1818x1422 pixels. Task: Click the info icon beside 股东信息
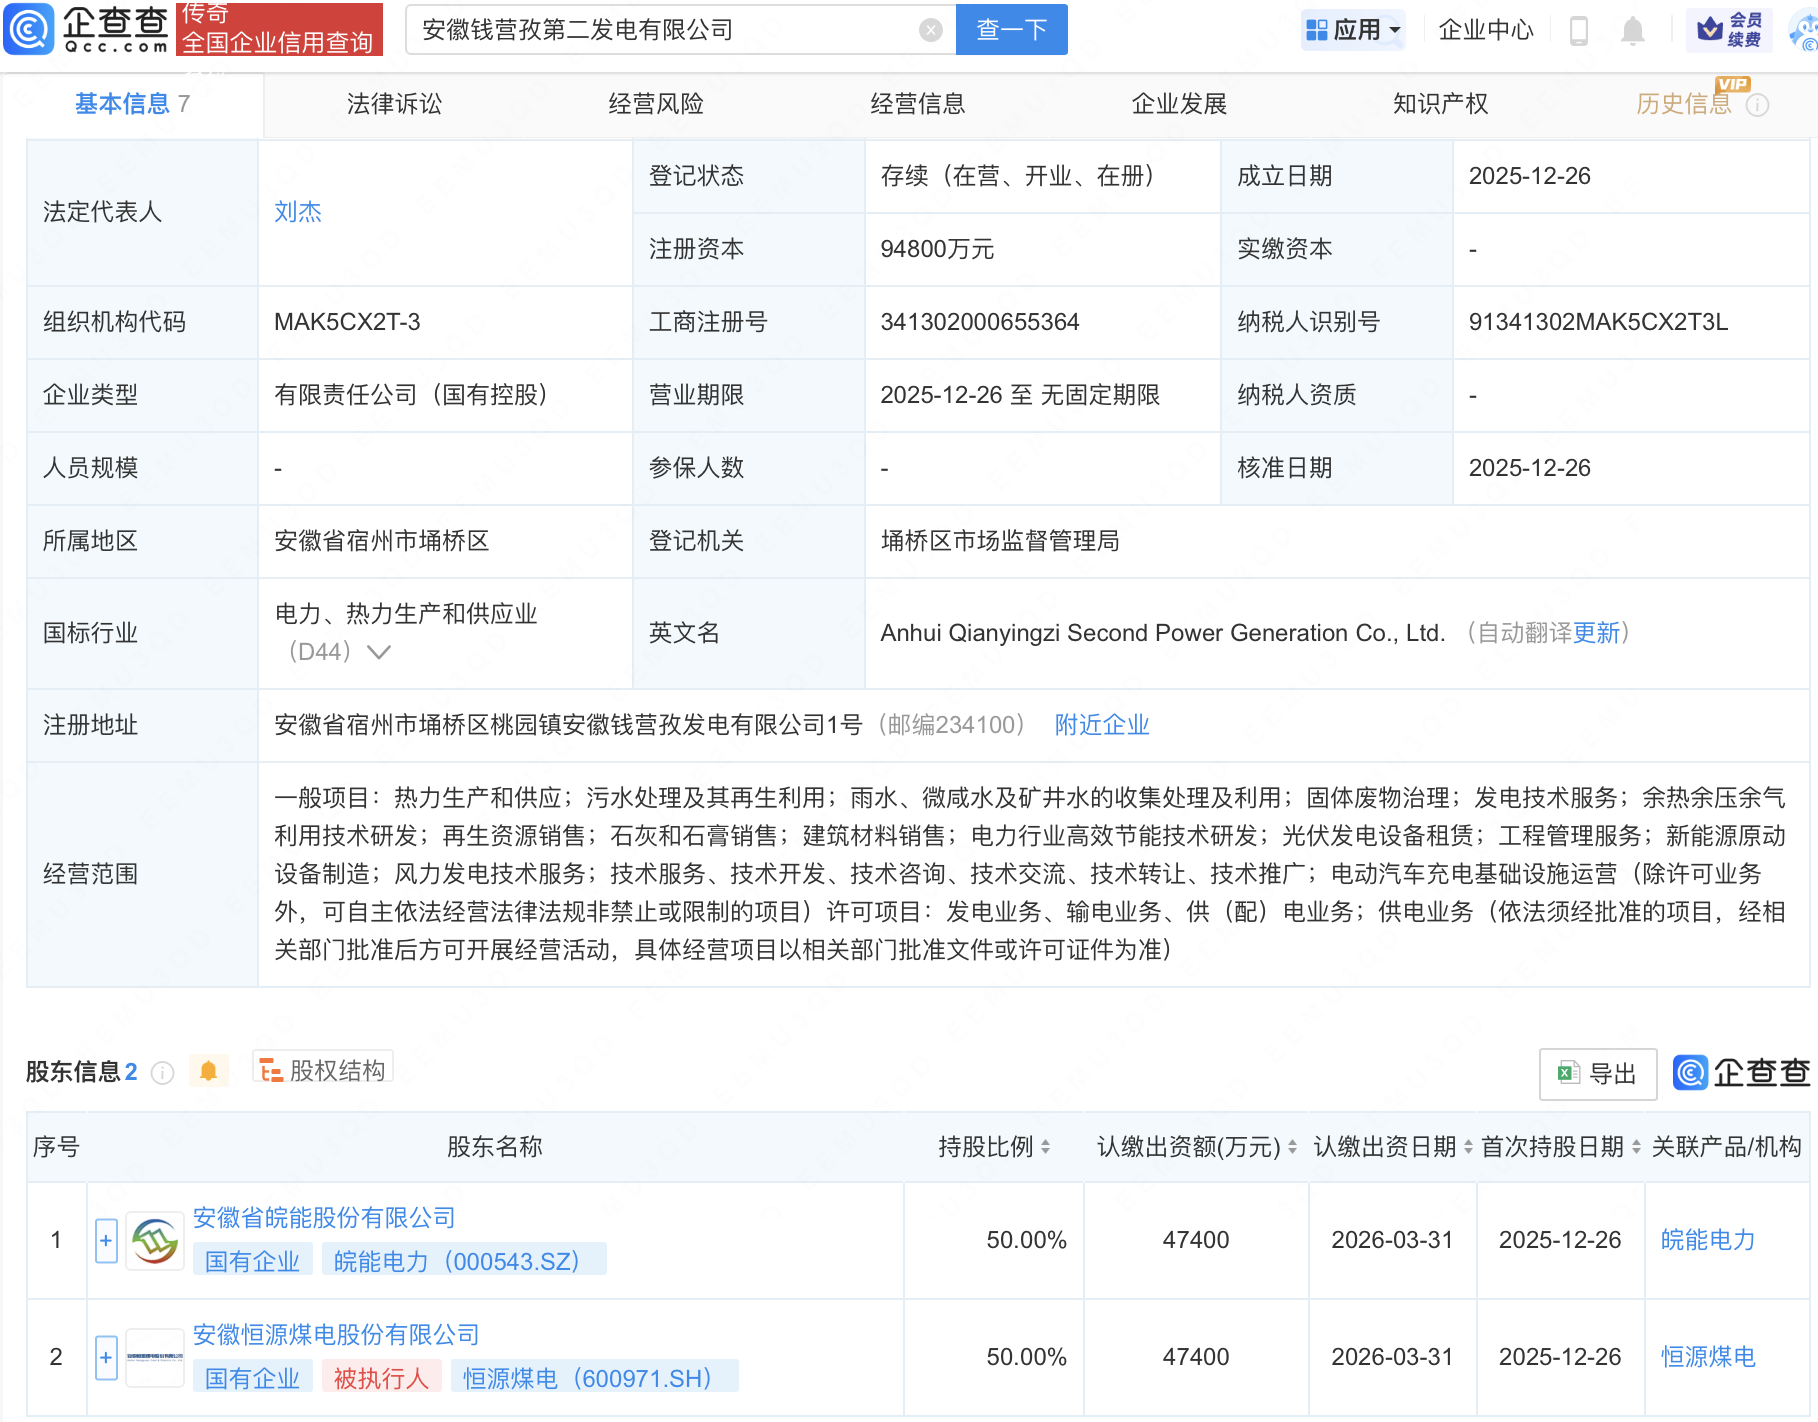tap(162, 1074)
